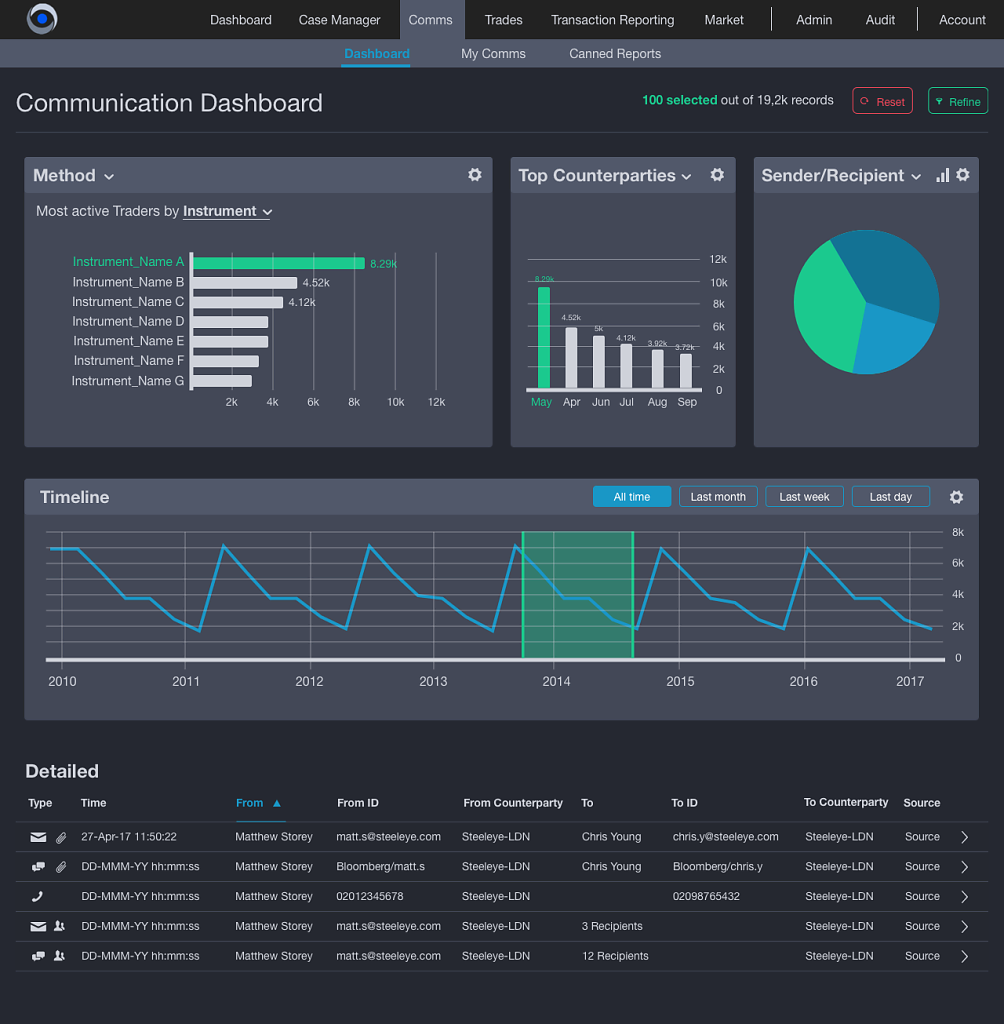Open details arrow for Bloomberg/matt.s row

[x=965, y=867]
